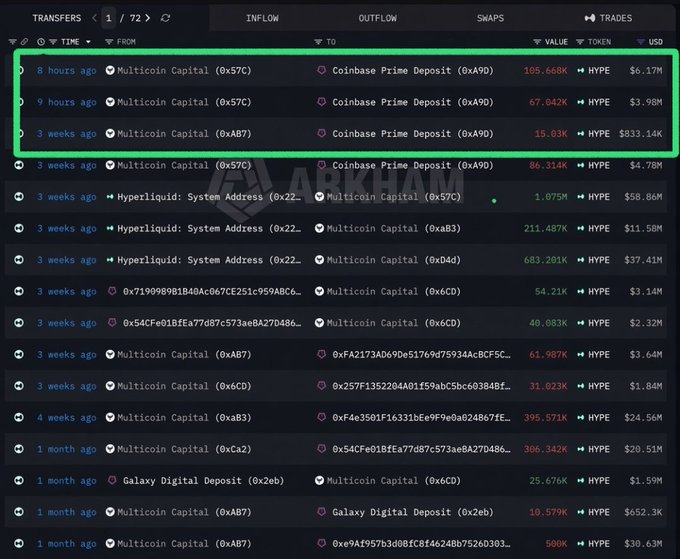Screen dimensions: 680x559
Task: Refresh the transfers list
Action: tap(165, 18)
